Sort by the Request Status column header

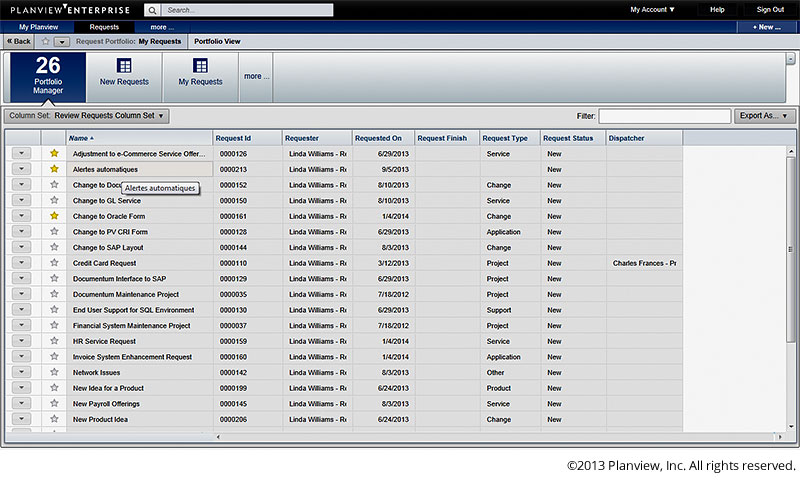[x=573, y=138]
